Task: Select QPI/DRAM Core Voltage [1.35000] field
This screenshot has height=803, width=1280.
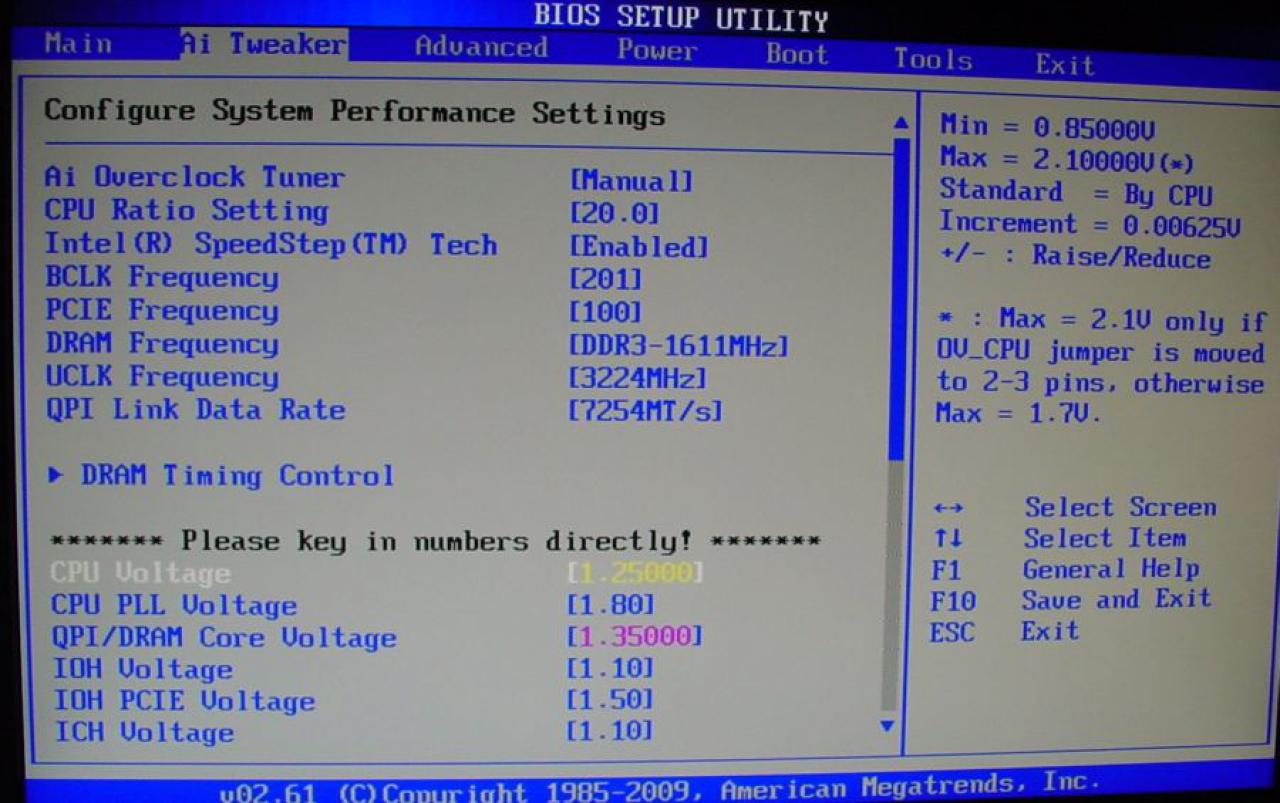Action: click(635, 636)
